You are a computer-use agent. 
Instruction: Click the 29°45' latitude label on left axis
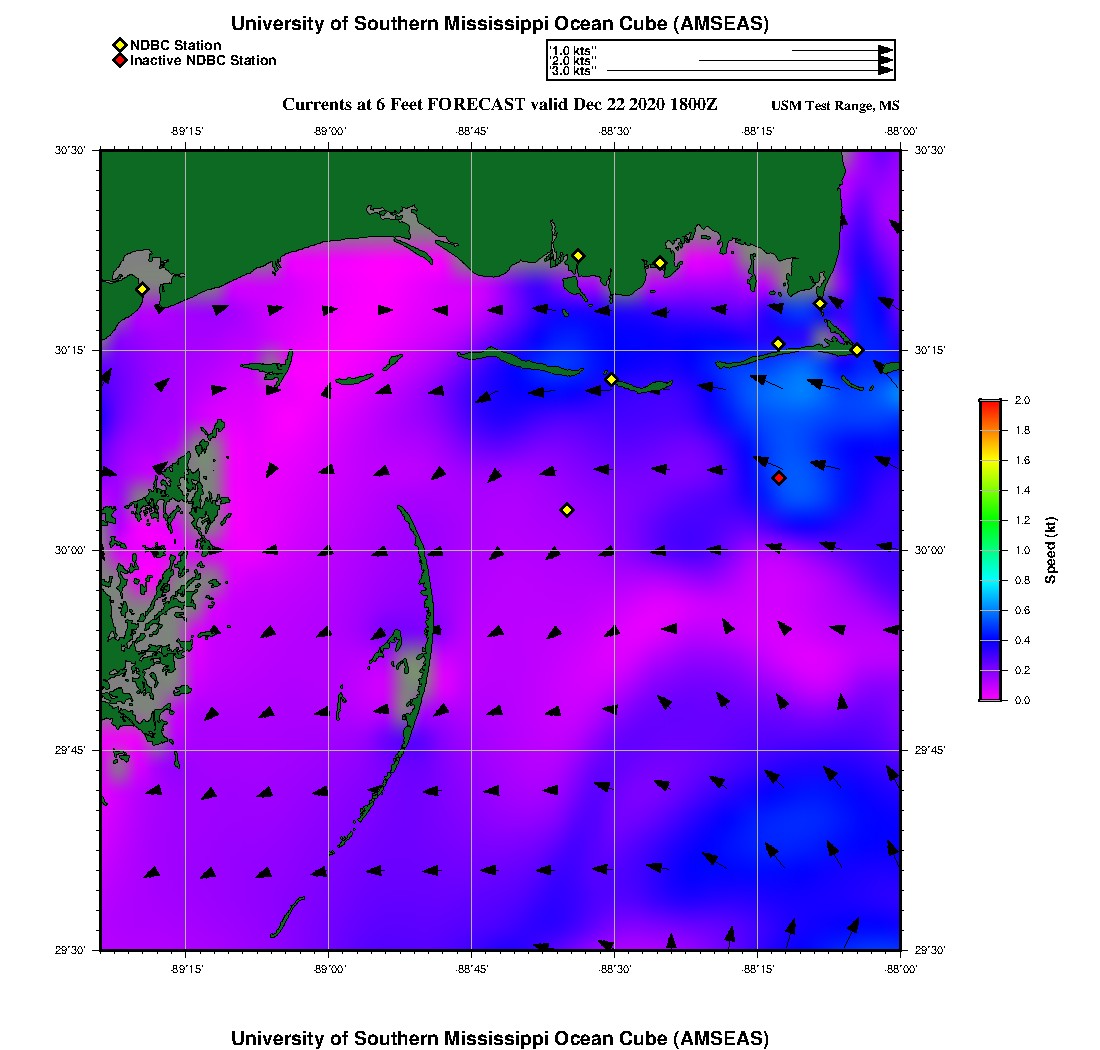74,750
